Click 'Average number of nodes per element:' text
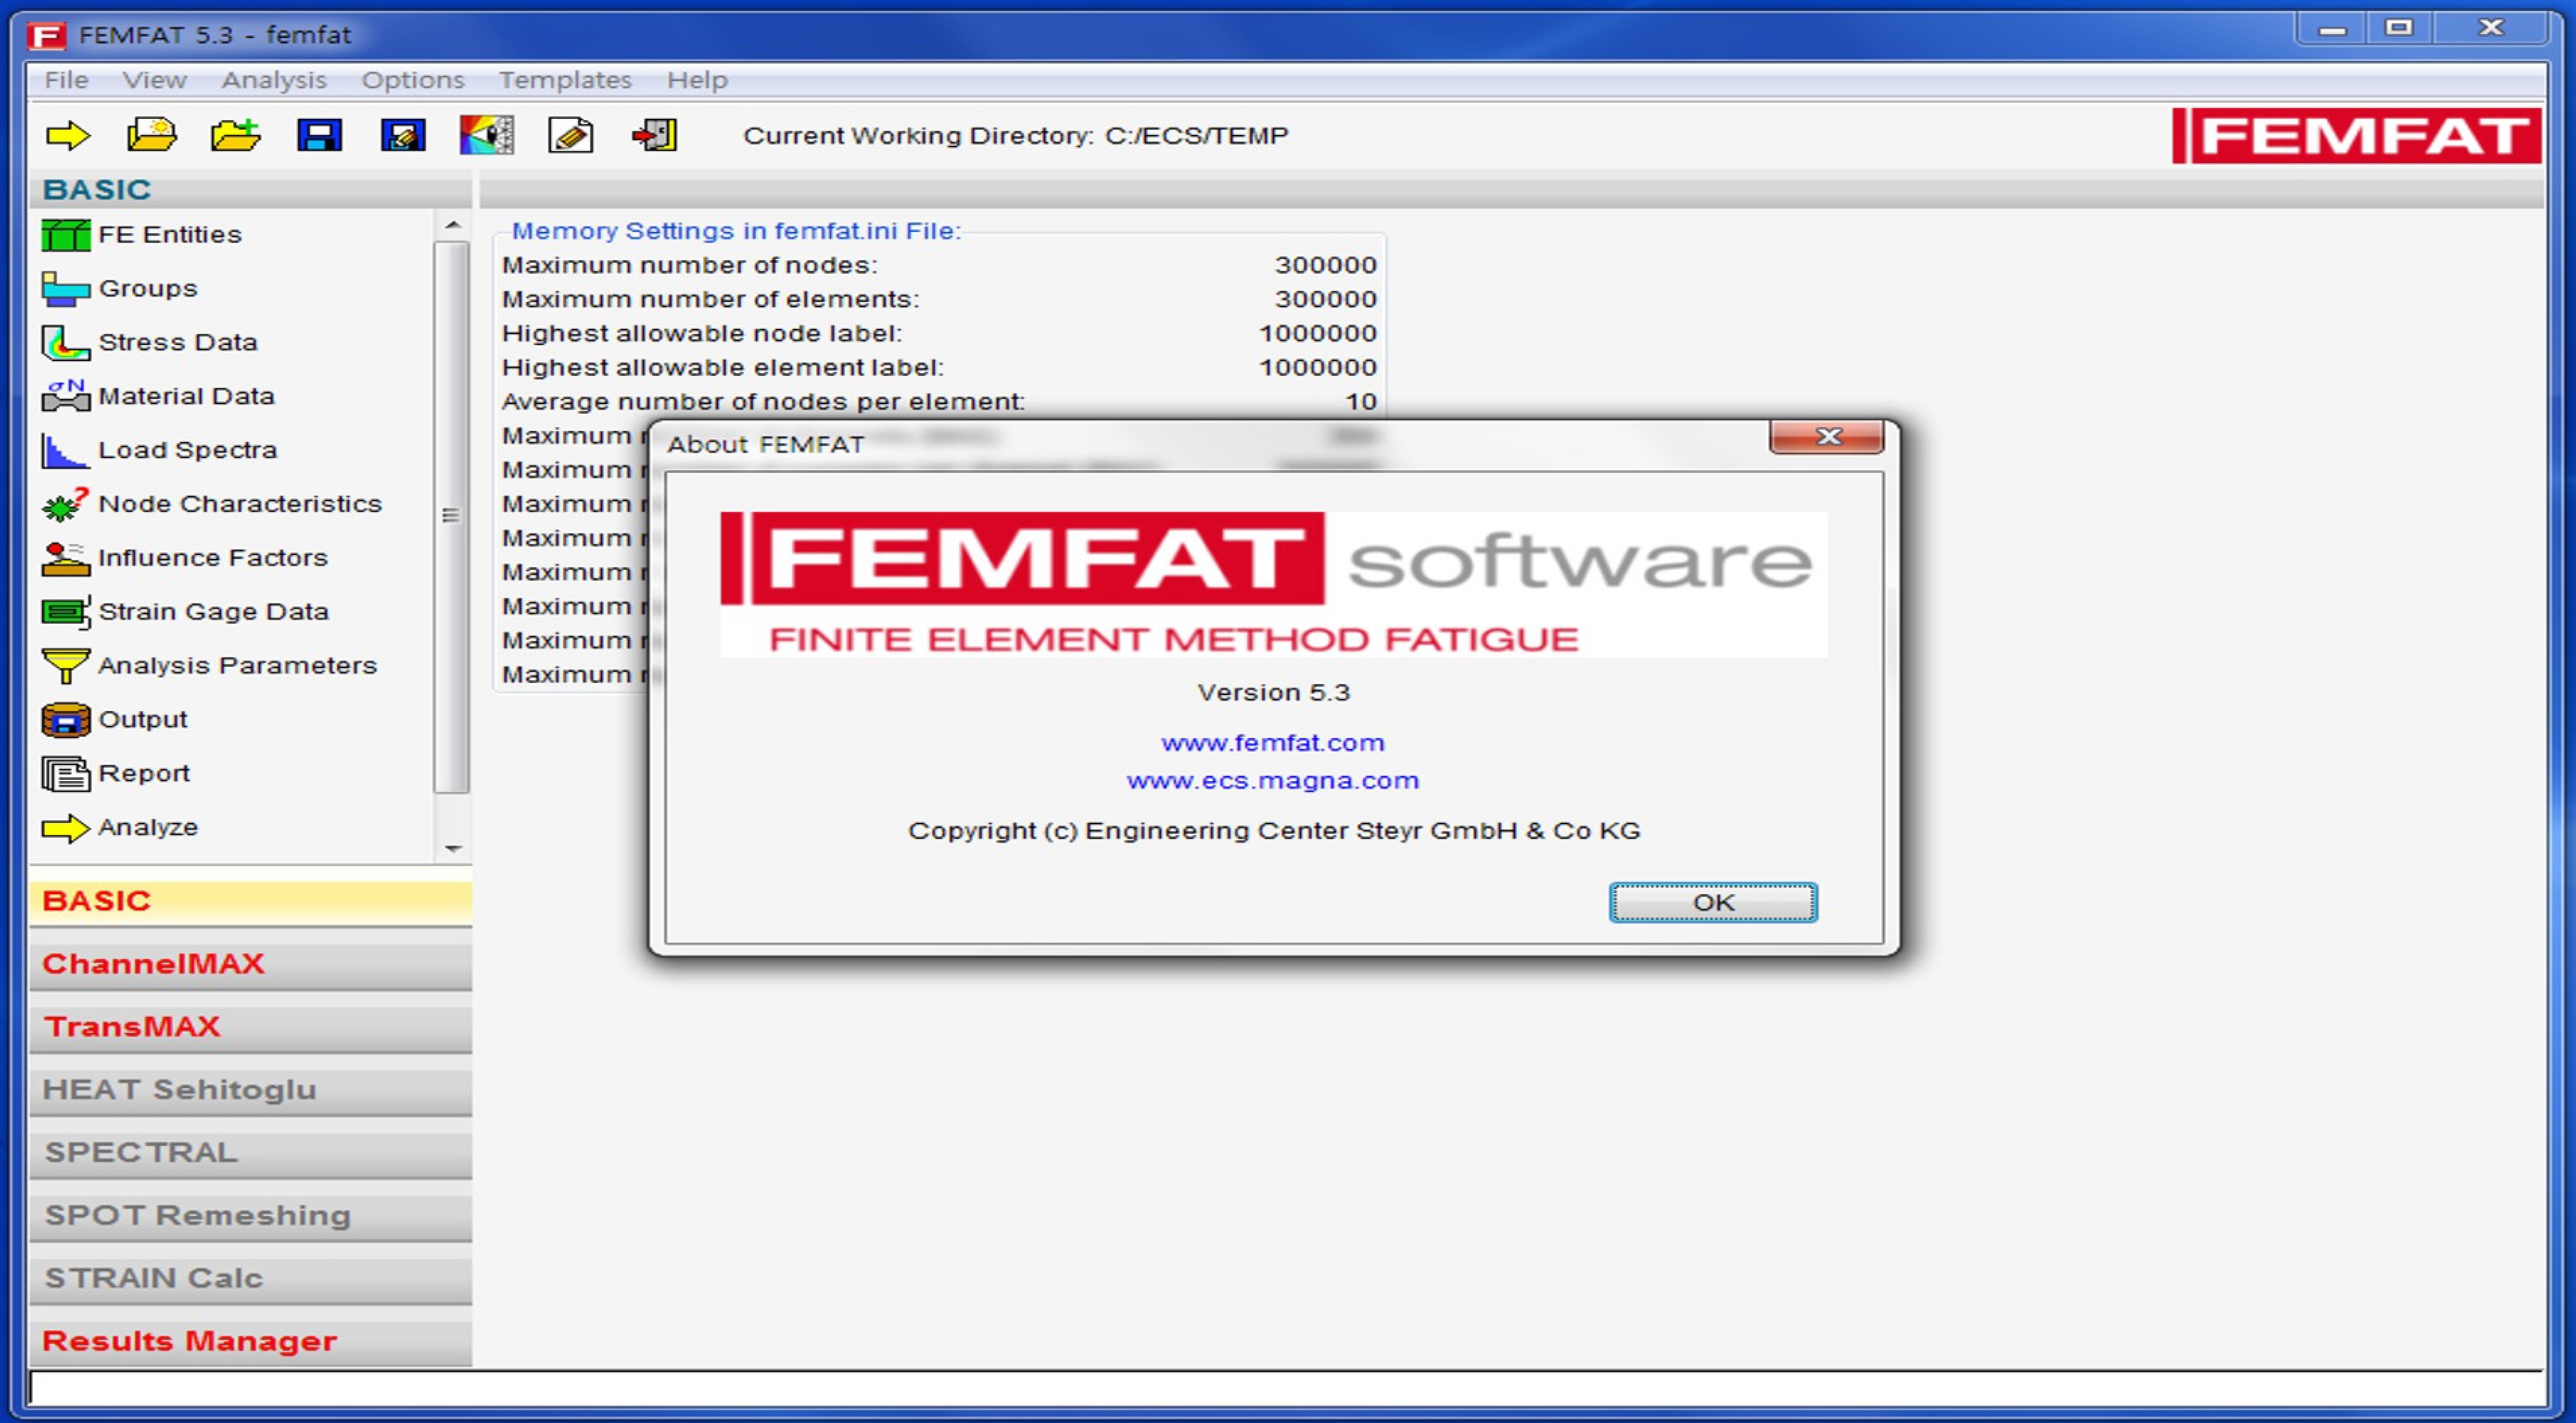 764,402
